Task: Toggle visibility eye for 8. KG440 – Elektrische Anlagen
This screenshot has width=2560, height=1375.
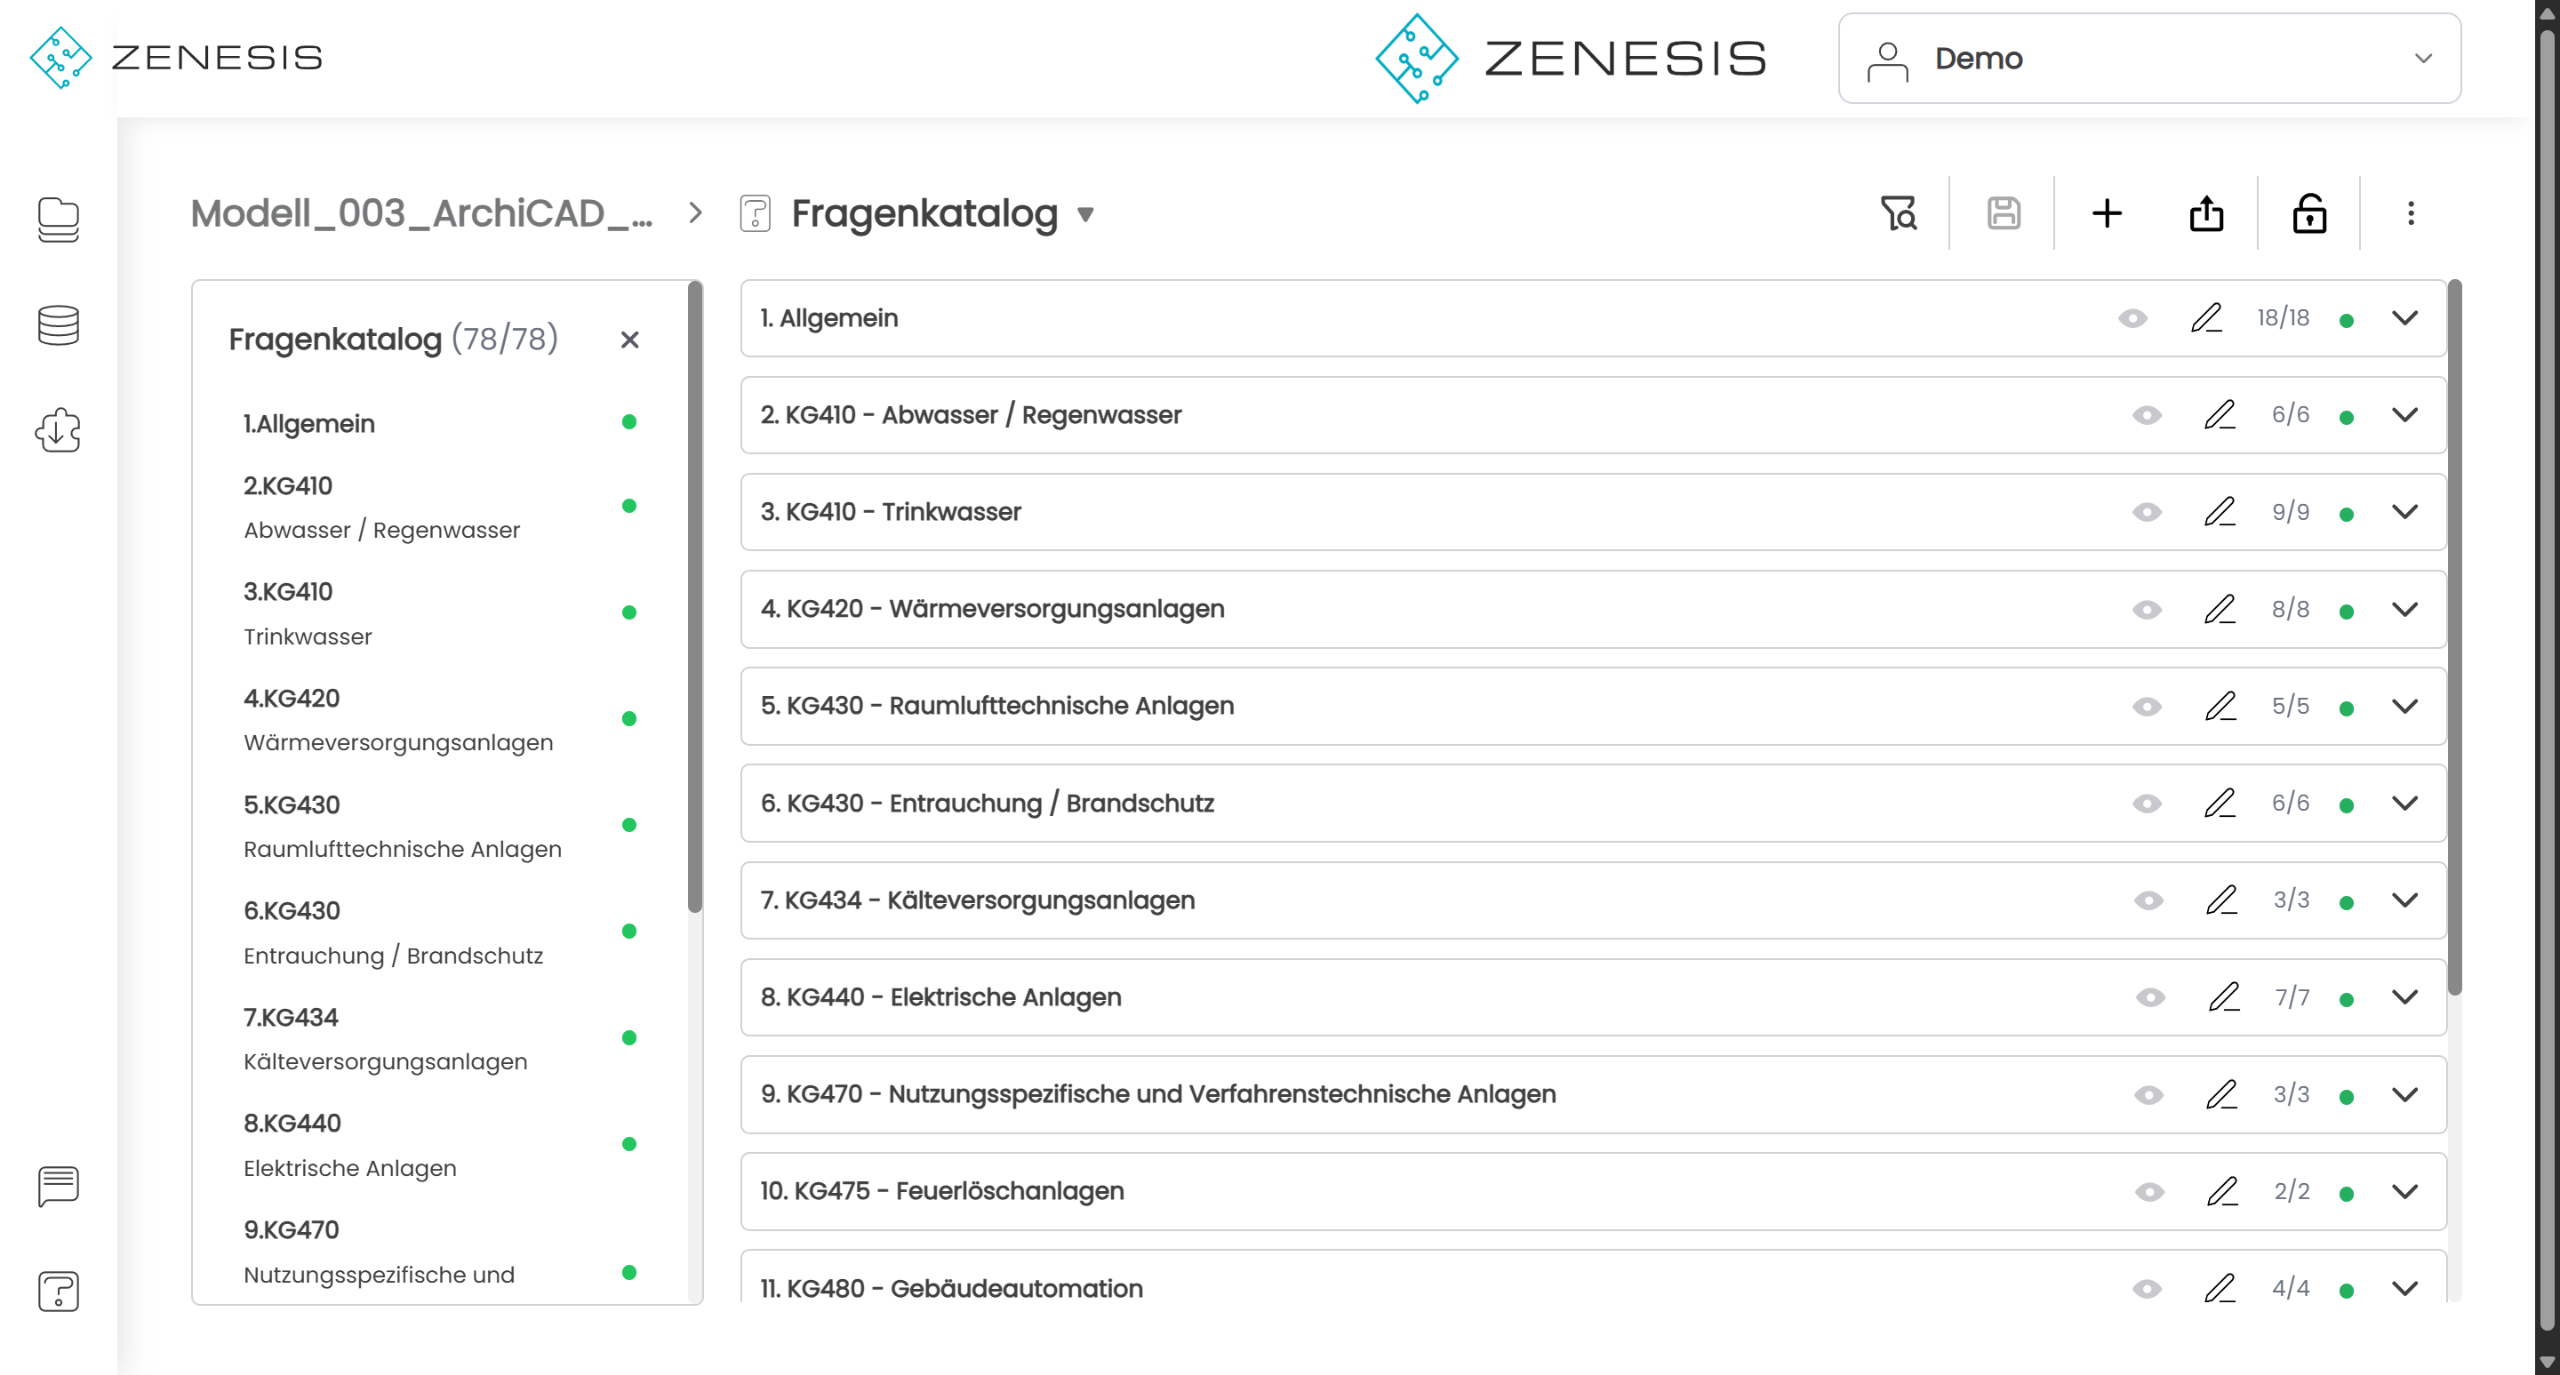Action: tap(2150, 997)
